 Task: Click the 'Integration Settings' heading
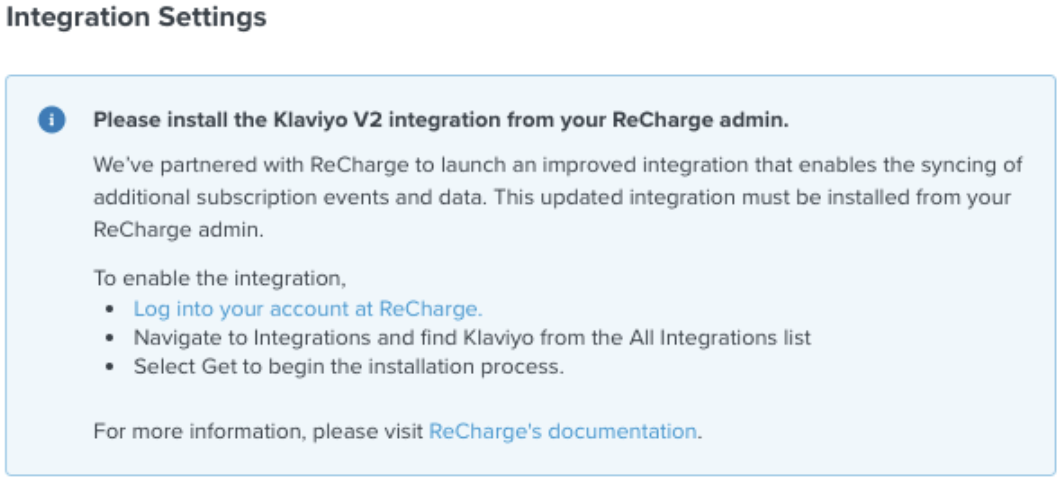tap(136, 18)
